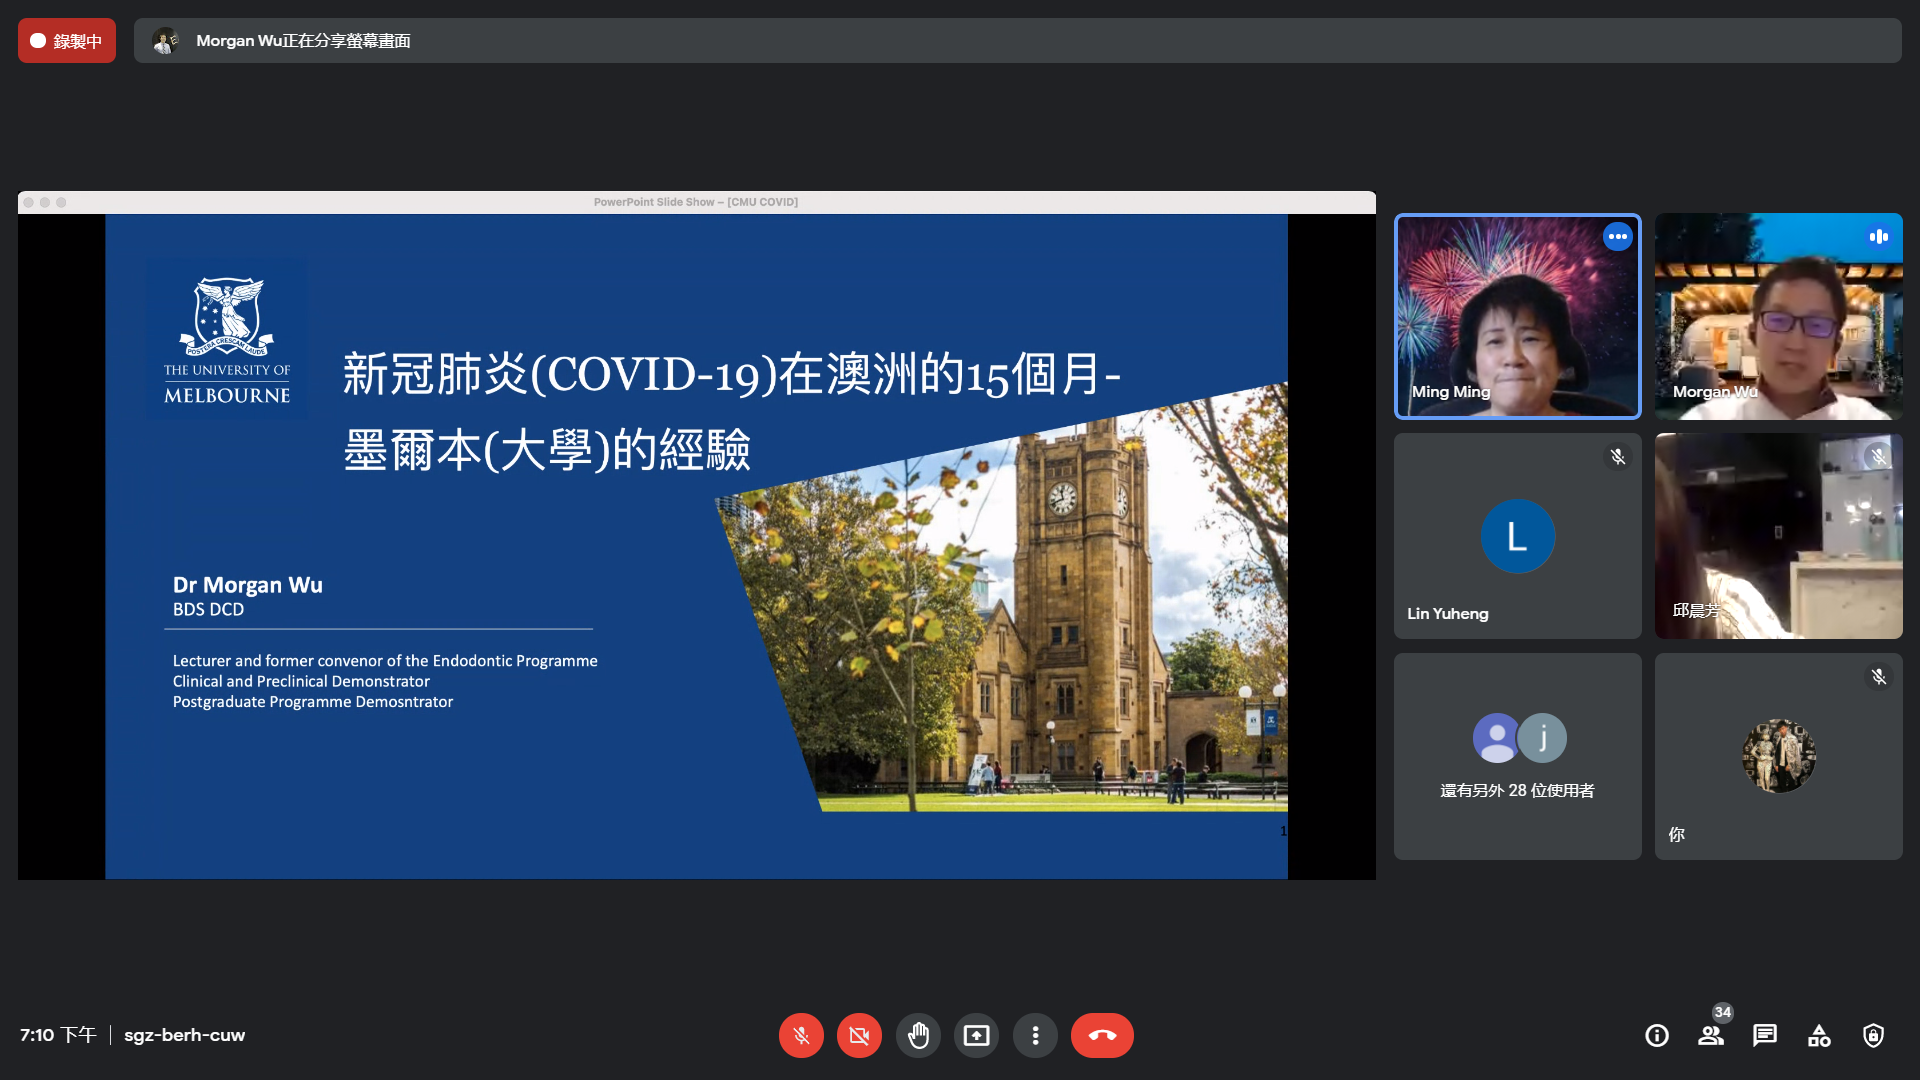This screenshot has width=1920, height=1080.
Task: Select Ming Ming's video tile
Action: point(1518,316)
